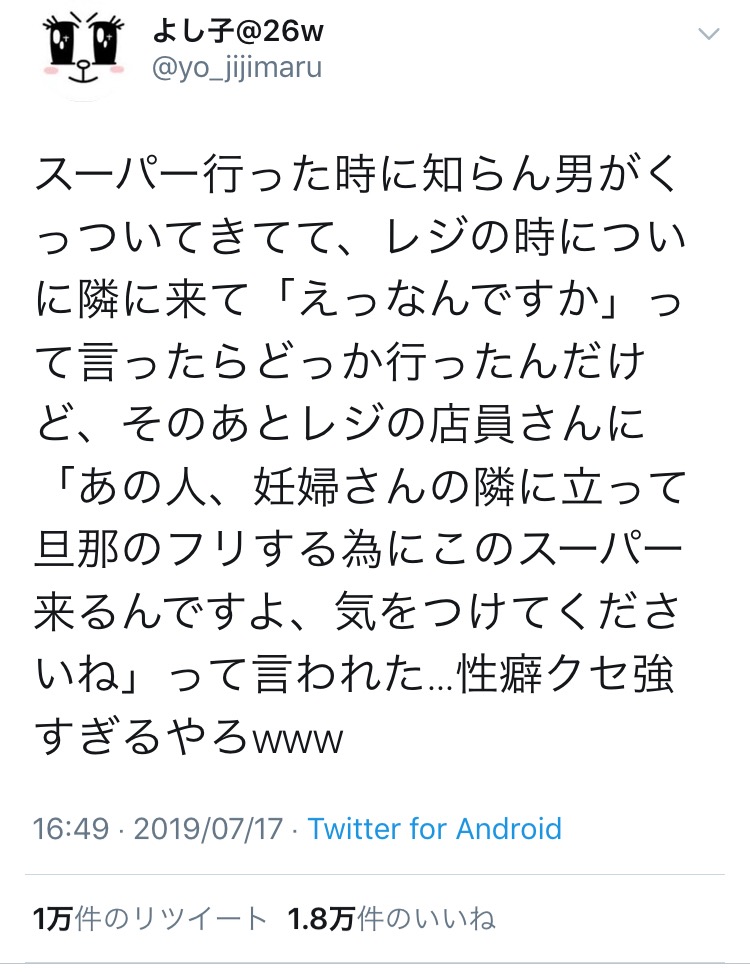Screen dimensions: 750x974
Task: Open the tweet options chevron menu
Action: 708,35
